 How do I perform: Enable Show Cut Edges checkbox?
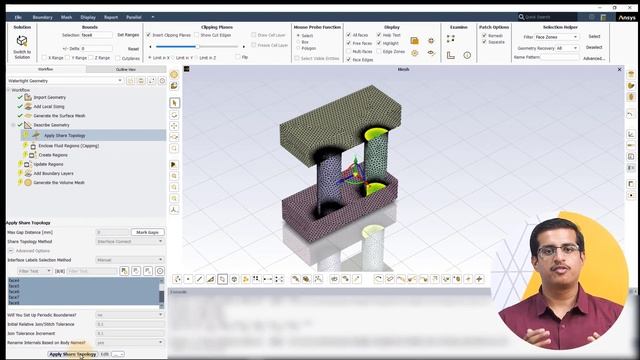[x=197, y=35]
